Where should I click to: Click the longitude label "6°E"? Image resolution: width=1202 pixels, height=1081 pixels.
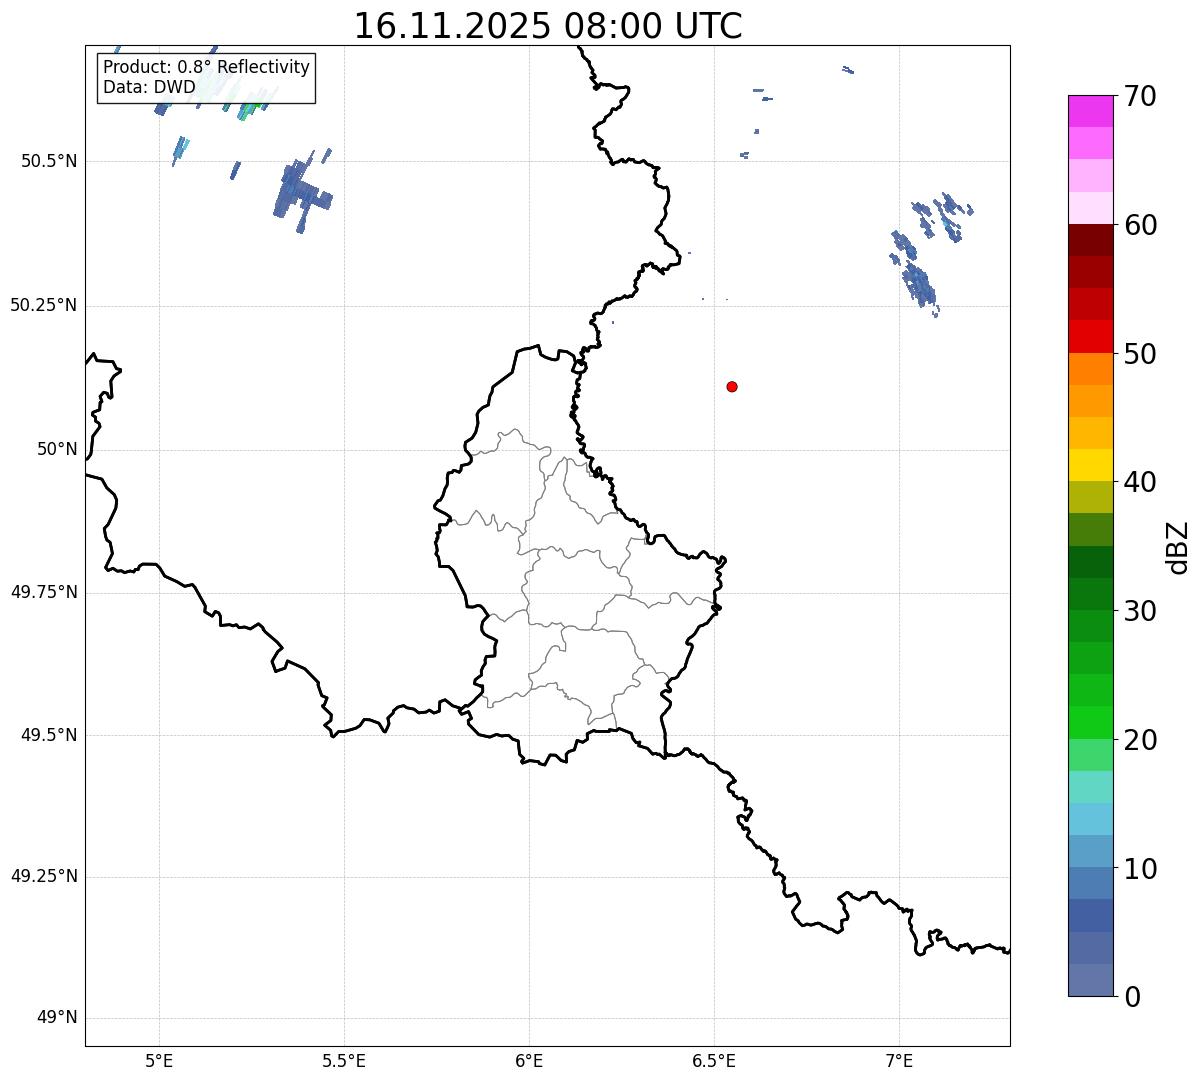(529, 1060)
